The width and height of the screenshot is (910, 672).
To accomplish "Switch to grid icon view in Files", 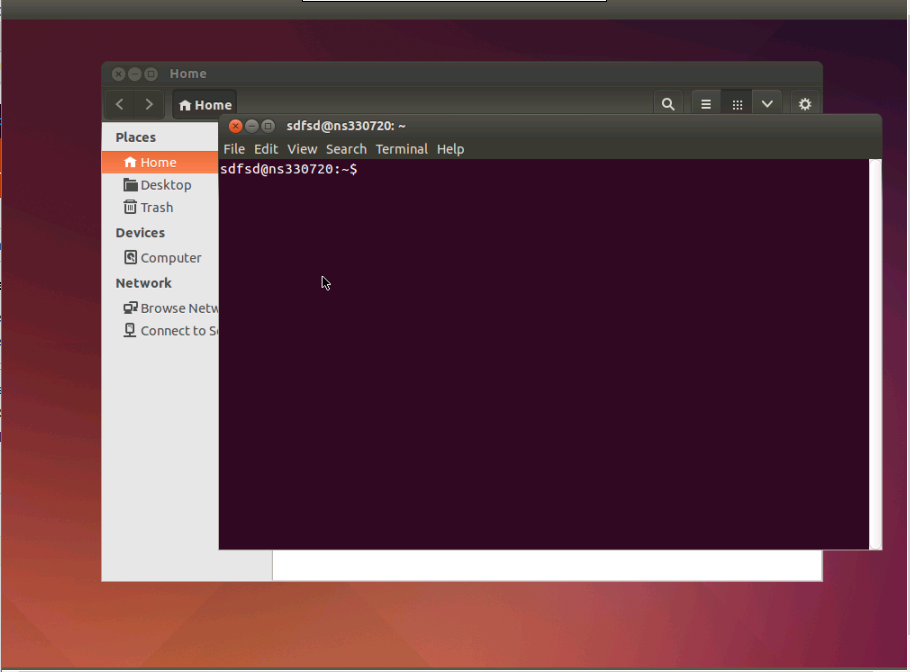I will click(x=737, y=104).
